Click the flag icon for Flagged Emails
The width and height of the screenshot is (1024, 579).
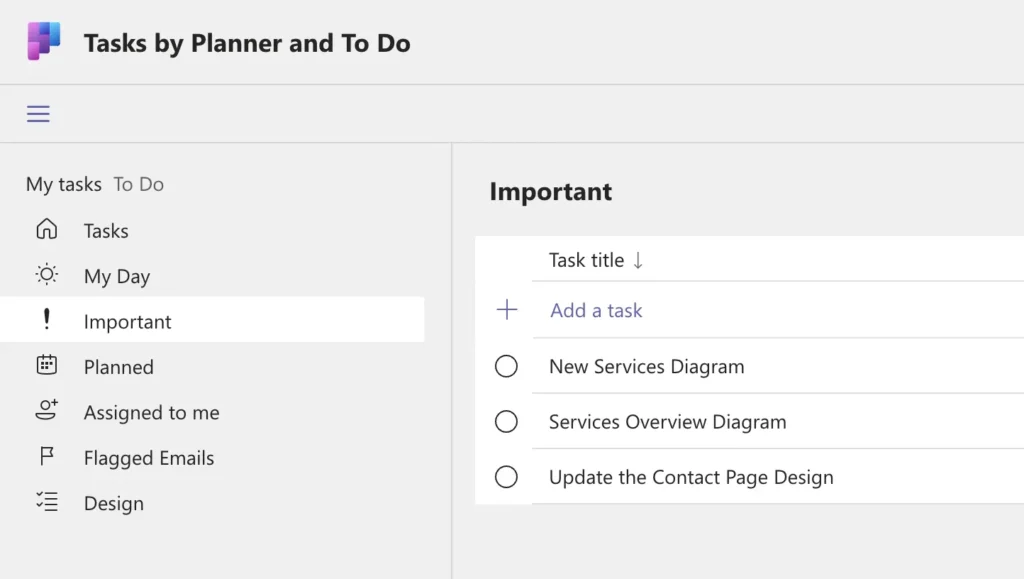coord(46,457)
